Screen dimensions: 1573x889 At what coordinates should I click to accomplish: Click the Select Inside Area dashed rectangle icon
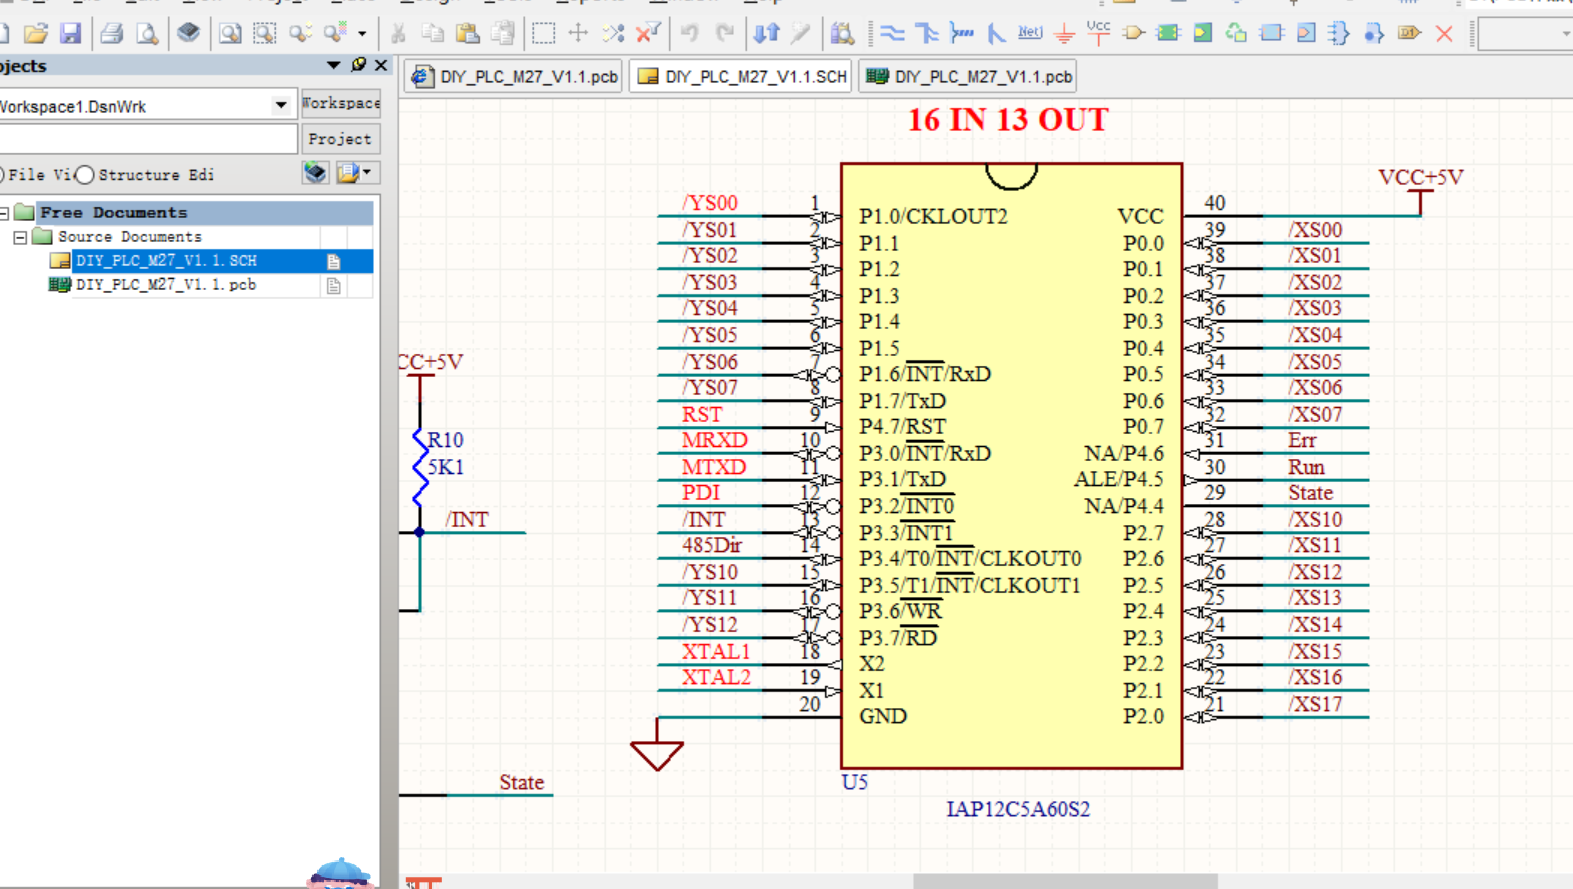[543, 33]
